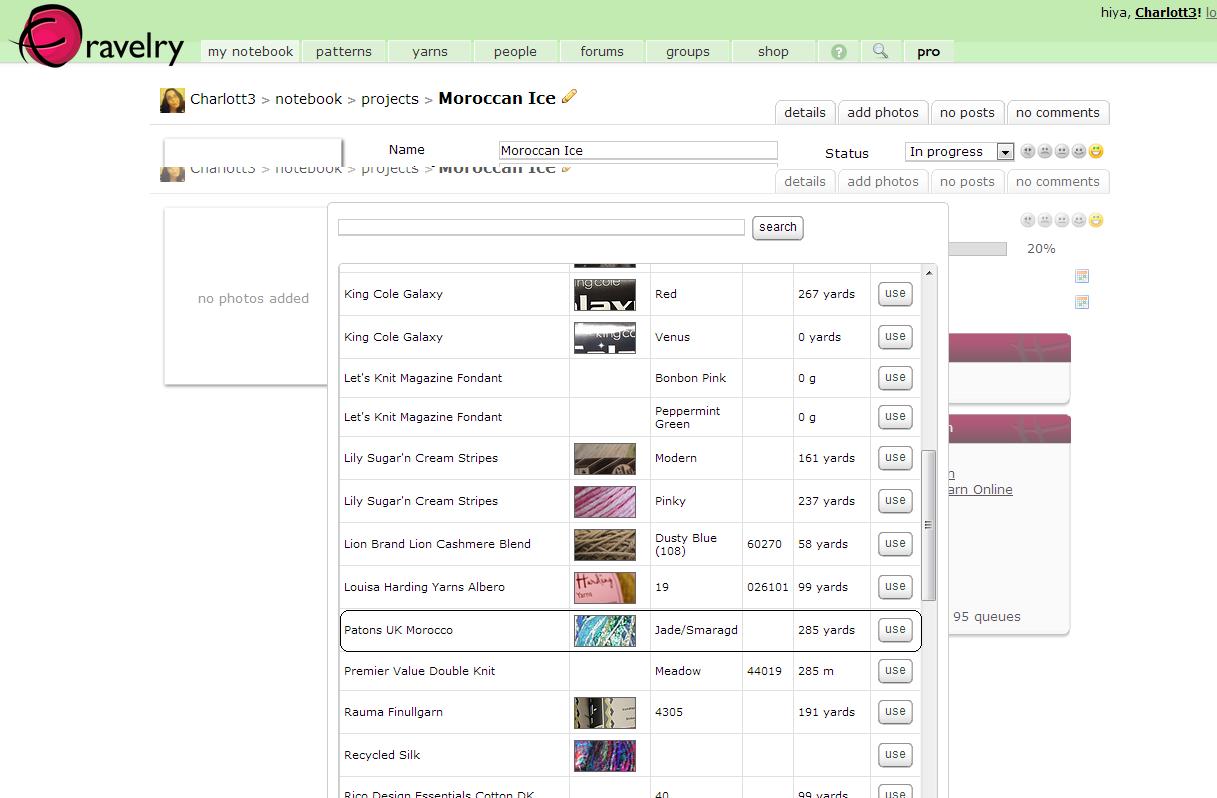
Task: Open the shop tab
Action: pos(773,52)
